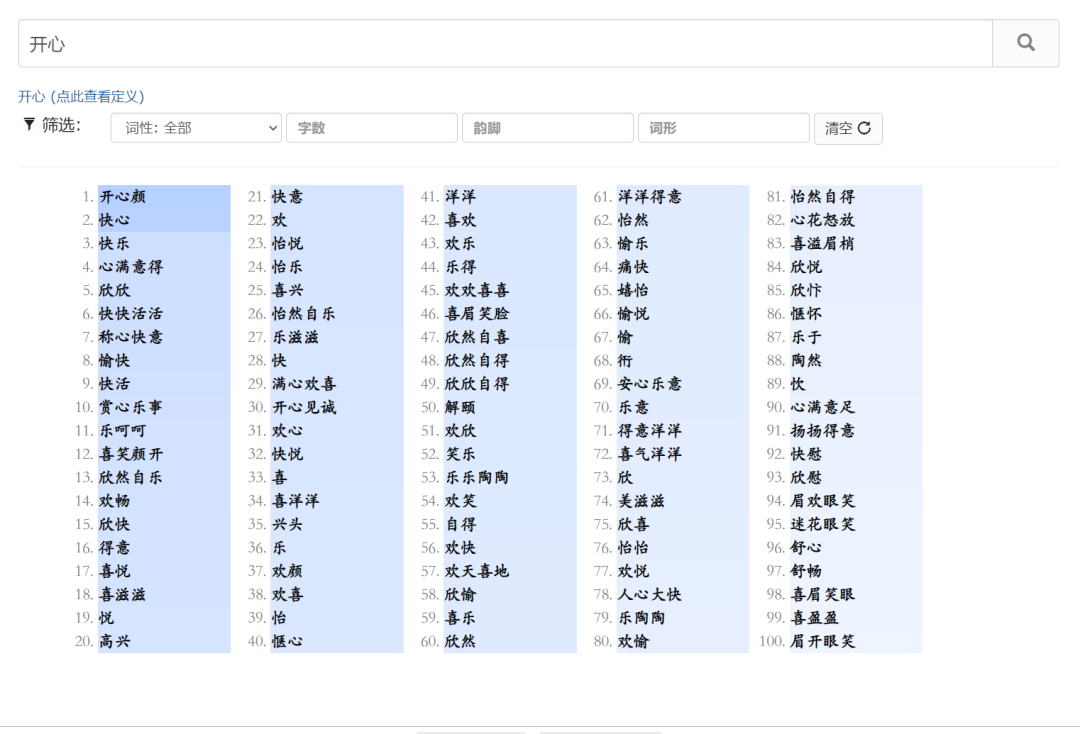Screen dimensions: 1080x734
Task: Click the 清空 reset button
Action: 848,128
